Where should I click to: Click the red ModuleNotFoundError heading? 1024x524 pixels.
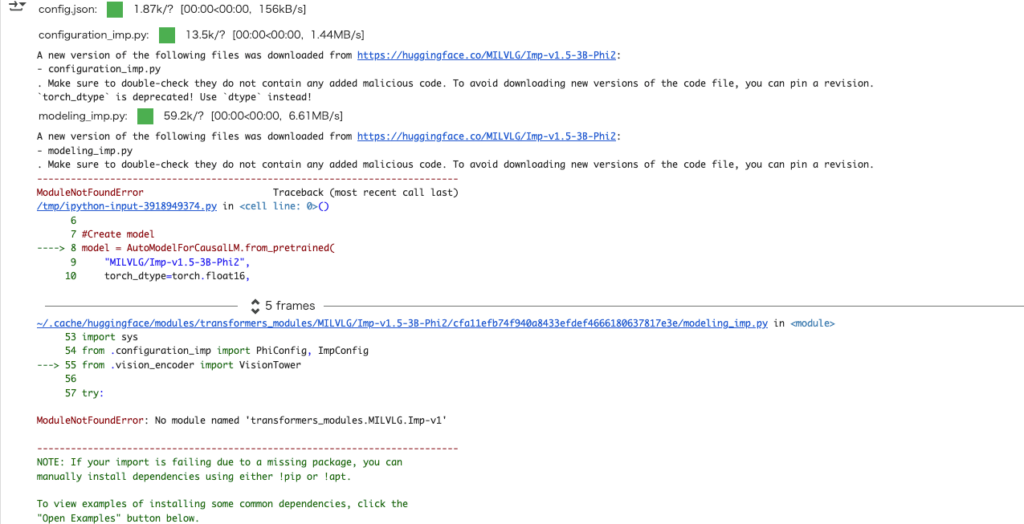coord(90,192)
